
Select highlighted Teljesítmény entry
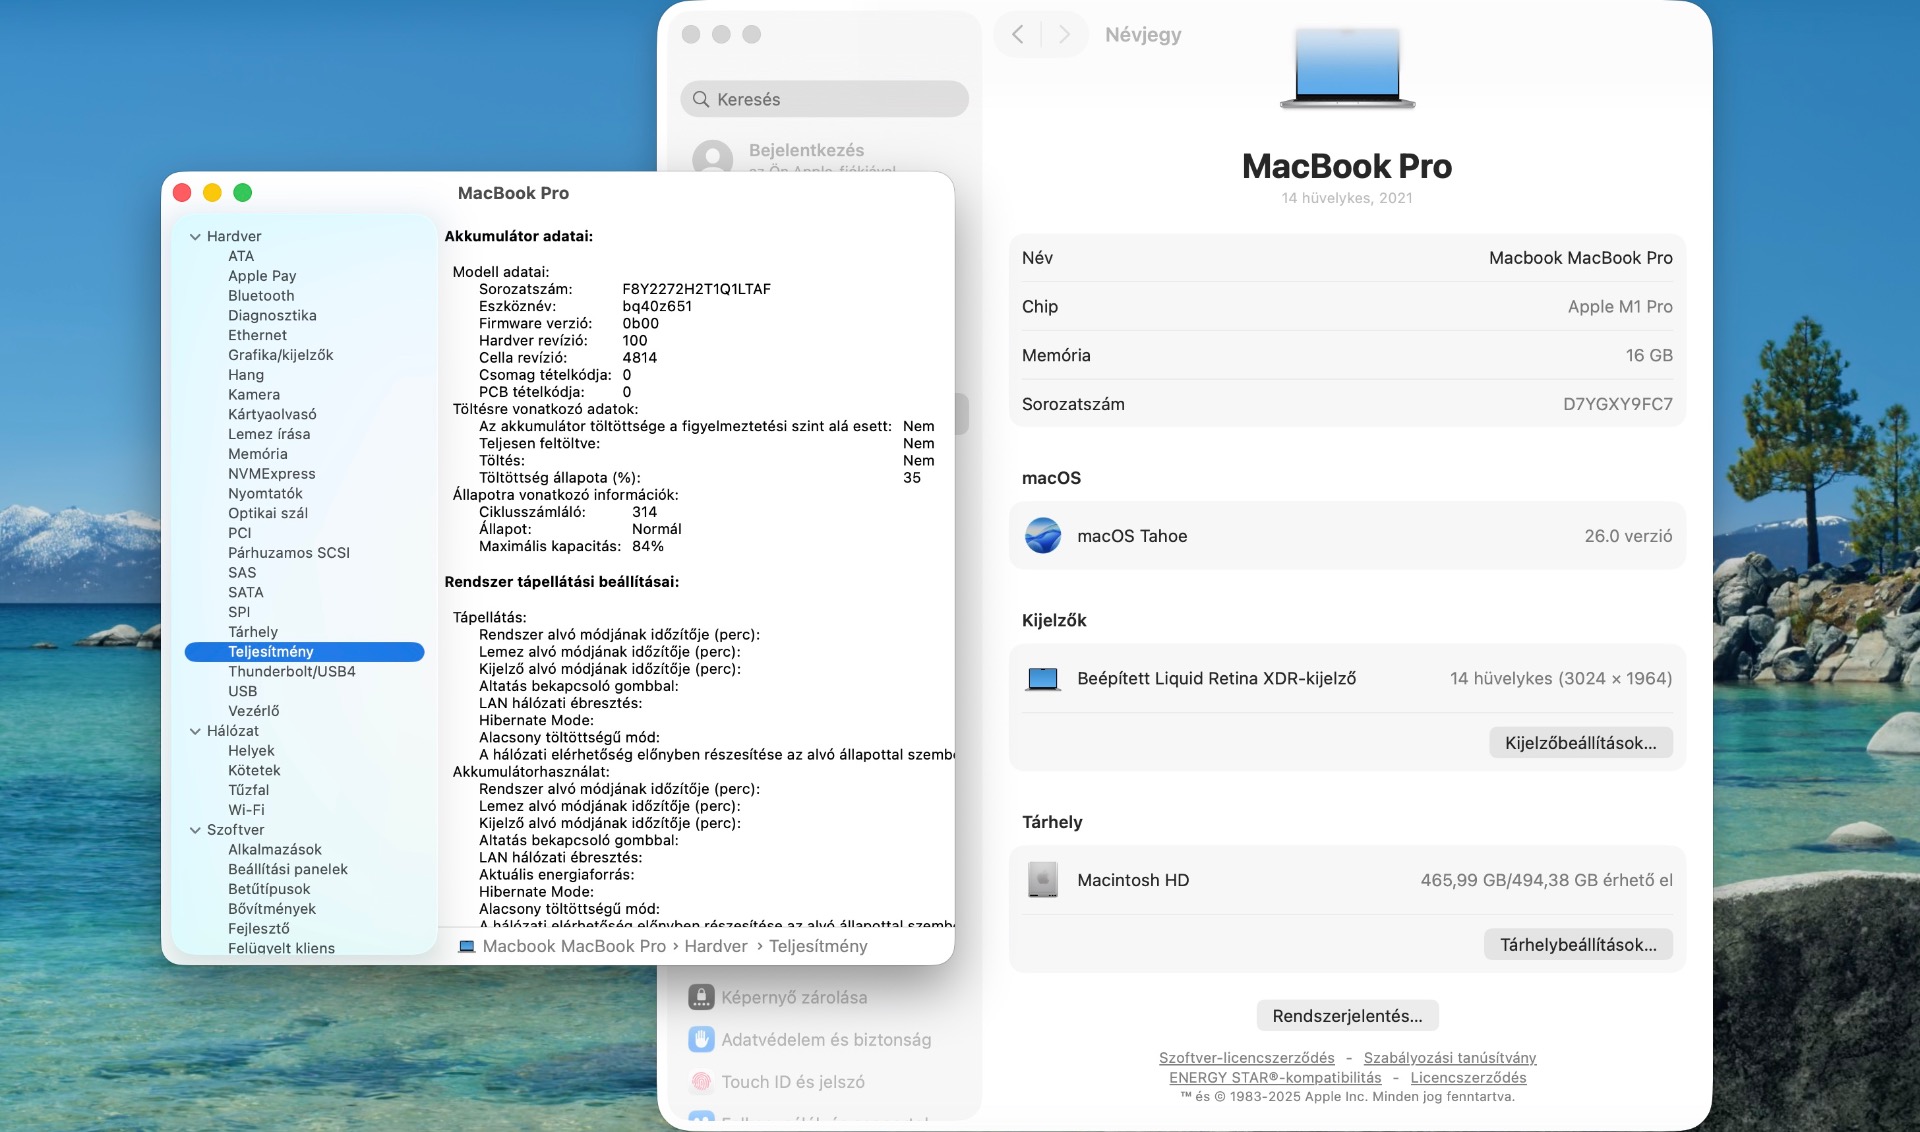305,652
